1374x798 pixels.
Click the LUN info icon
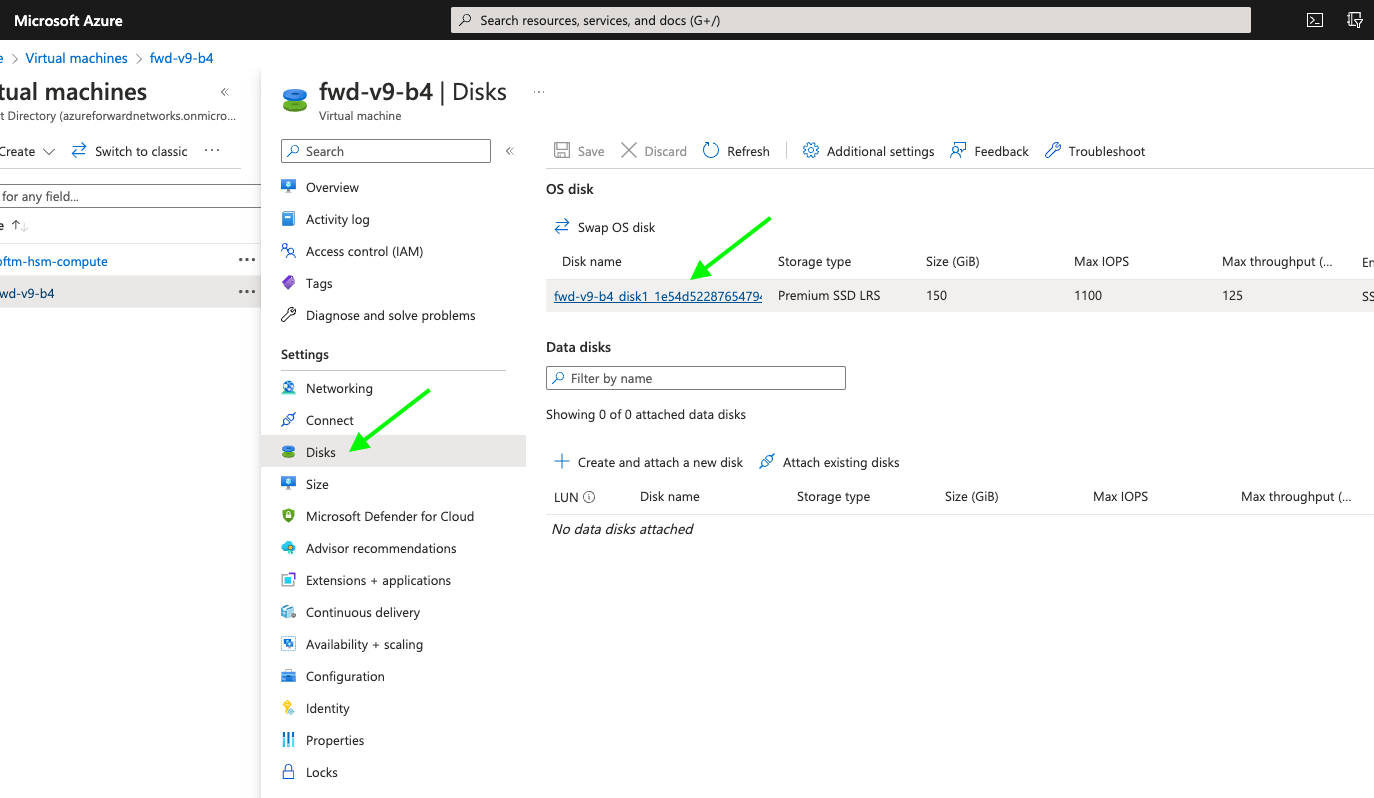pyautogui.click(x=589, y=497)
